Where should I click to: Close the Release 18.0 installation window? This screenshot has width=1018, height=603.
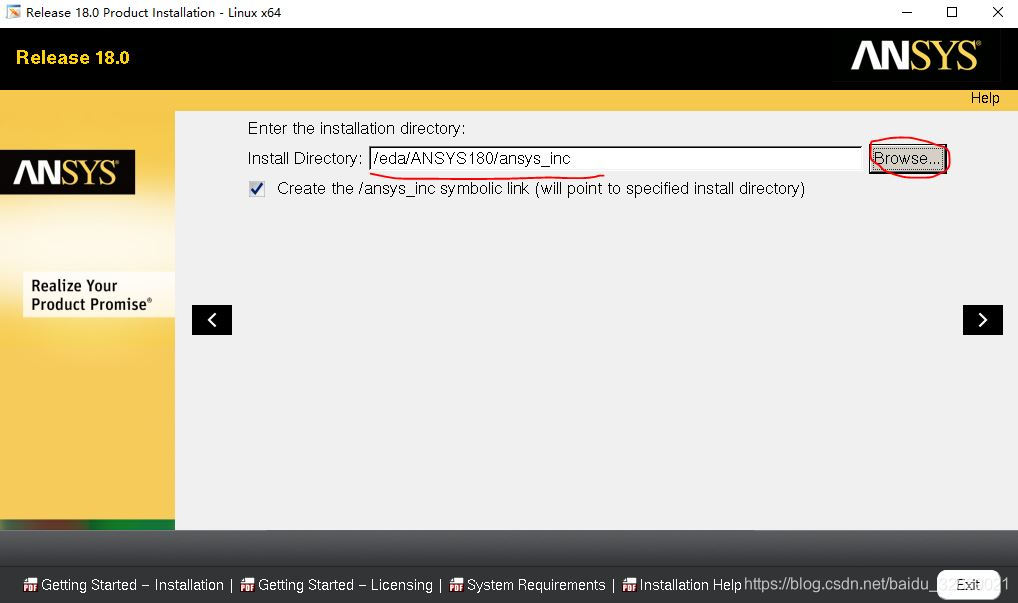[998, 12]
